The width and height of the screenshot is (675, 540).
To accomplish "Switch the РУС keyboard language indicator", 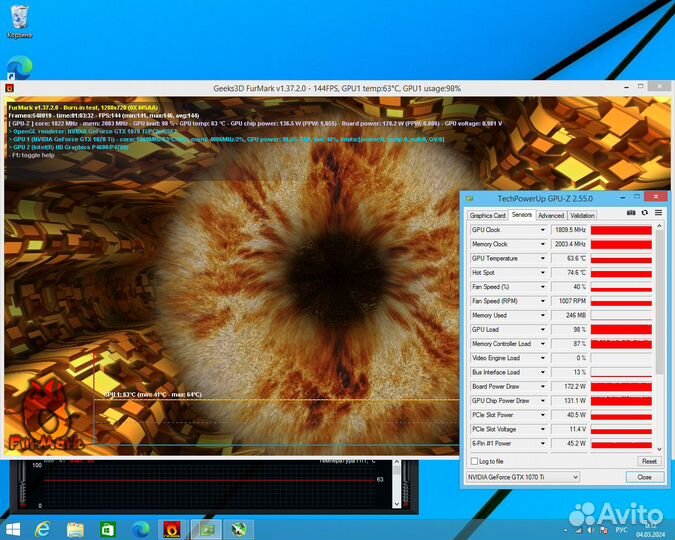I will click(621, 530).
